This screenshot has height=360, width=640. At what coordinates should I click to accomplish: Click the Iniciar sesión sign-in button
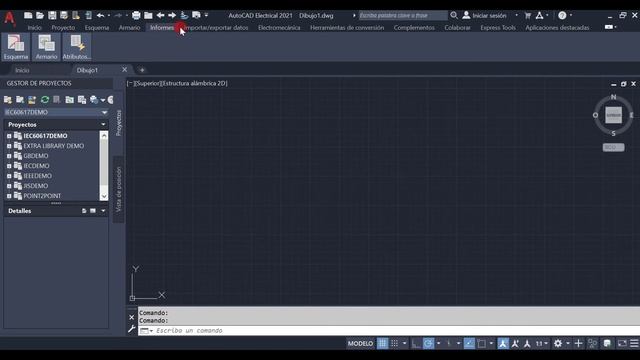[x=485, y=16]
